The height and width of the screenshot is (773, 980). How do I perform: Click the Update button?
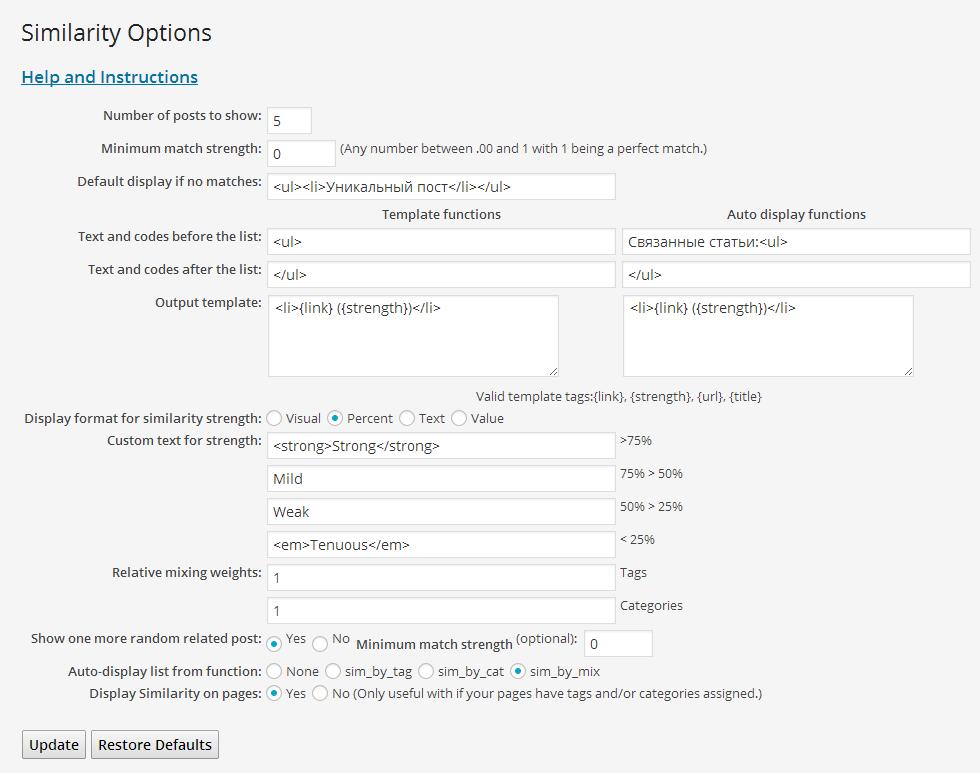(54, 745)
